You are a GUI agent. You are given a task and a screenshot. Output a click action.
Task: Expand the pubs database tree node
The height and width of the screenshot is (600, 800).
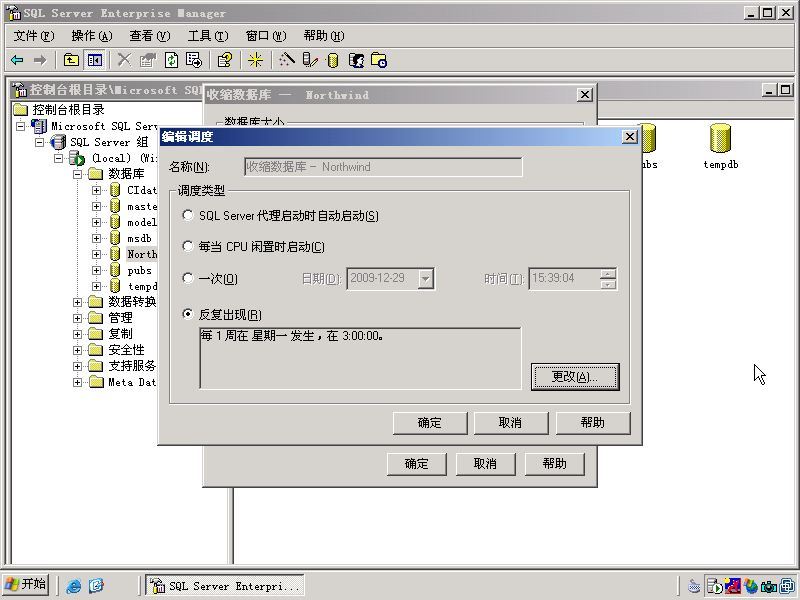(x=96, y=270)
